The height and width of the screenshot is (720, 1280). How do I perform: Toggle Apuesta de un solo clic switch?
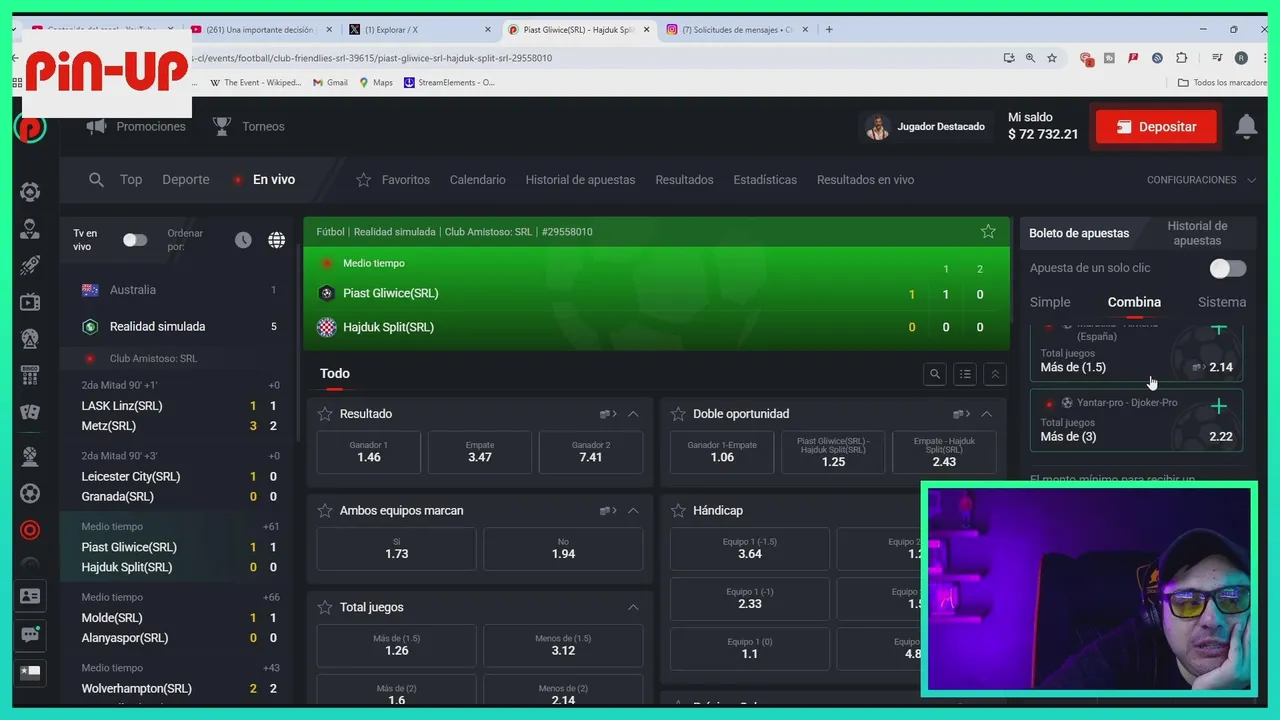coord(1228,268)
